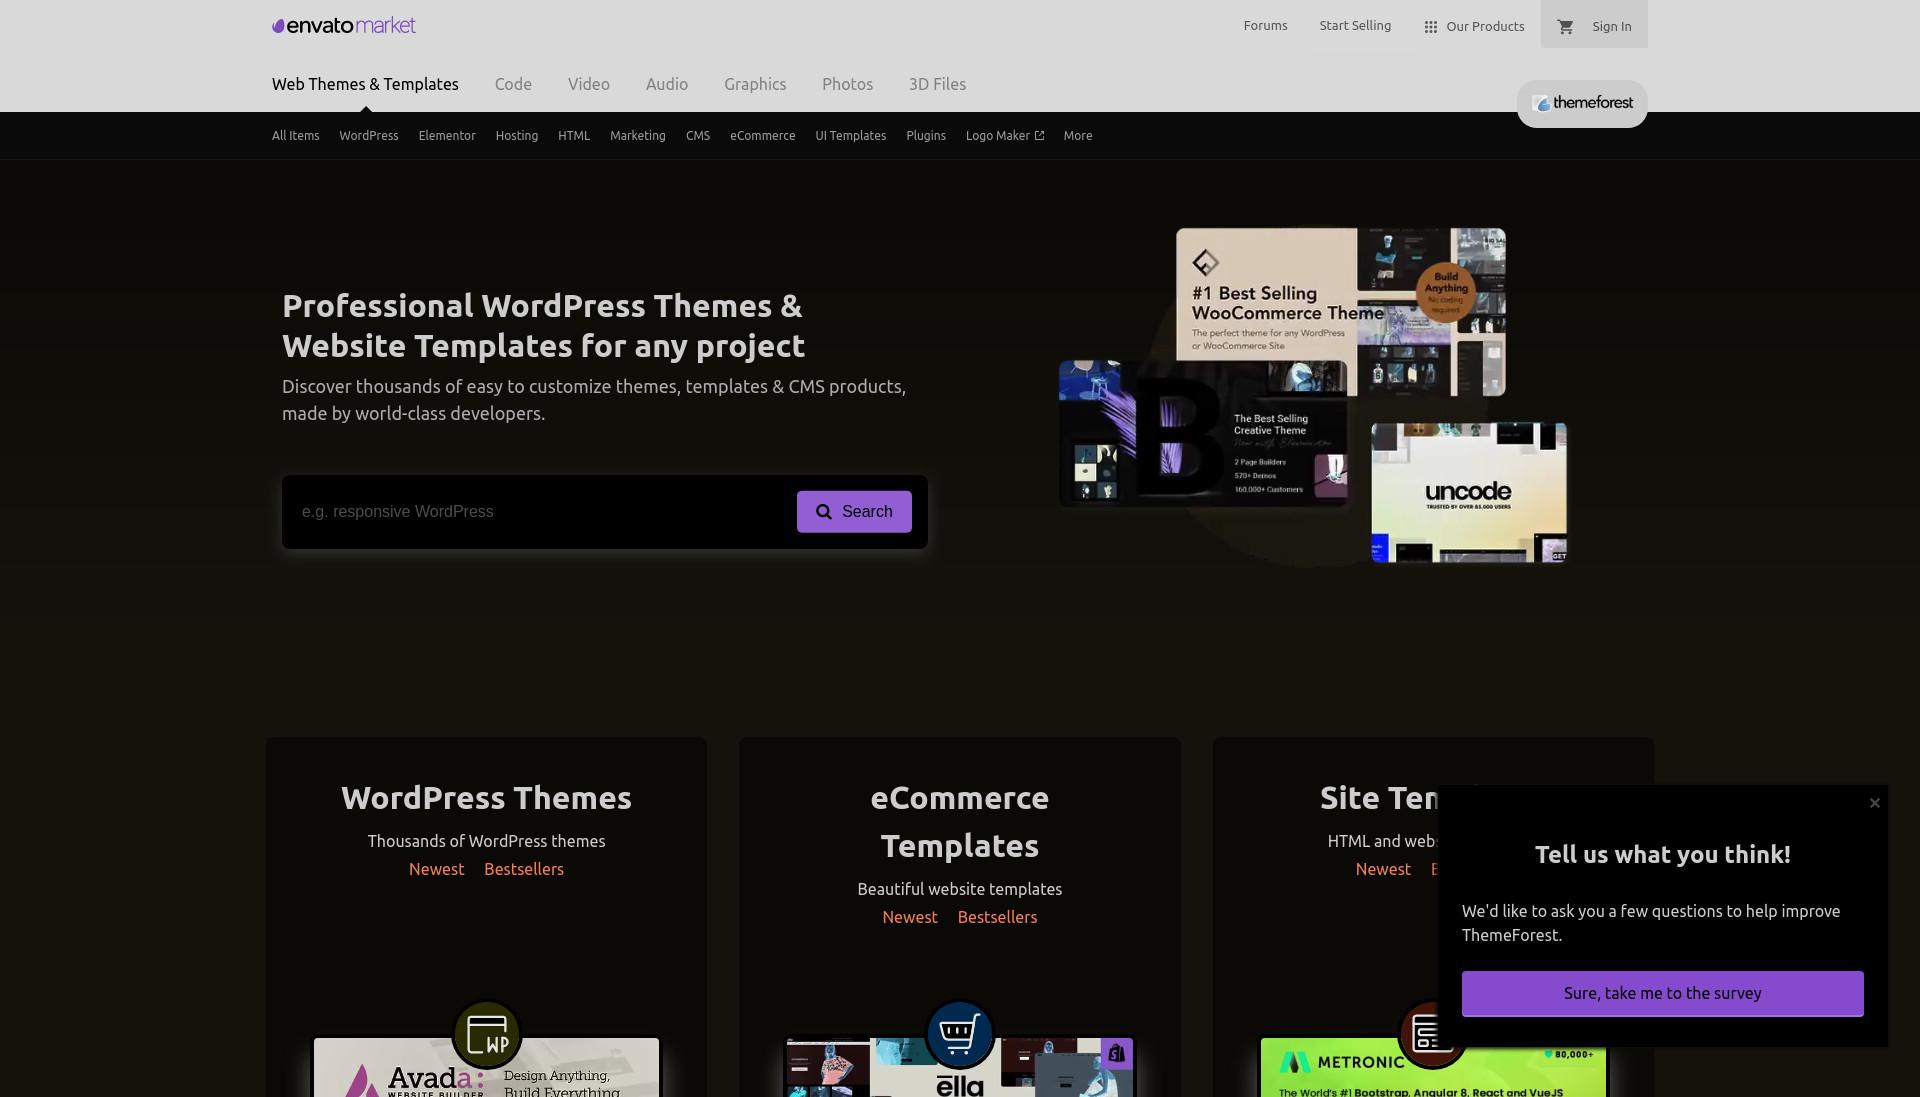The width and height of the screenshot is (1920, 1097).
Task: Open the Avada website builder thumbnail
Action: click(x=486, y=1067)
